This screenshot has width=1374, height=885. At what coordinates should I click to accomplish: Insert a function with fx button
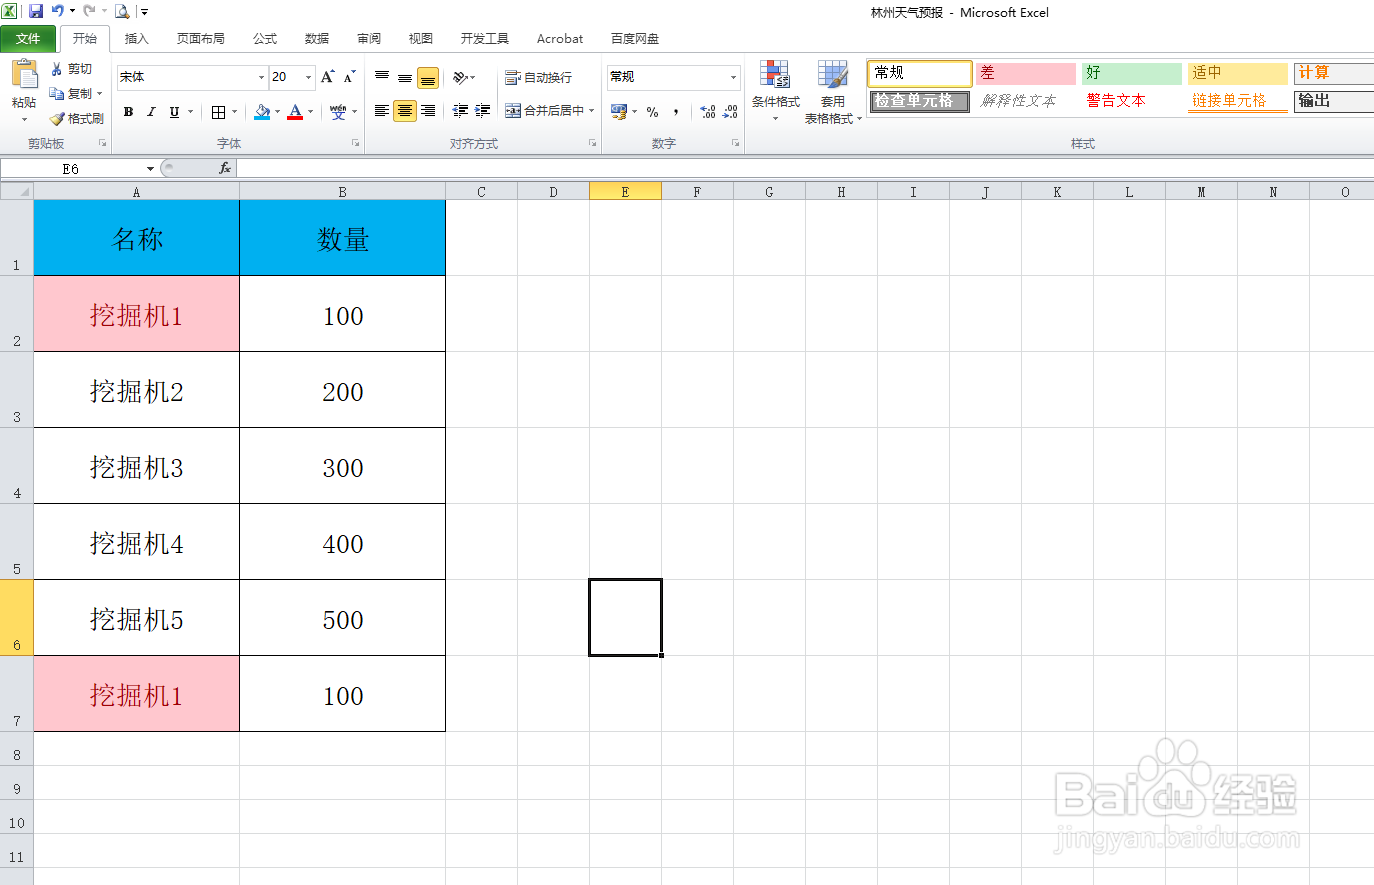pyautogui.click(x=225, y=168)
